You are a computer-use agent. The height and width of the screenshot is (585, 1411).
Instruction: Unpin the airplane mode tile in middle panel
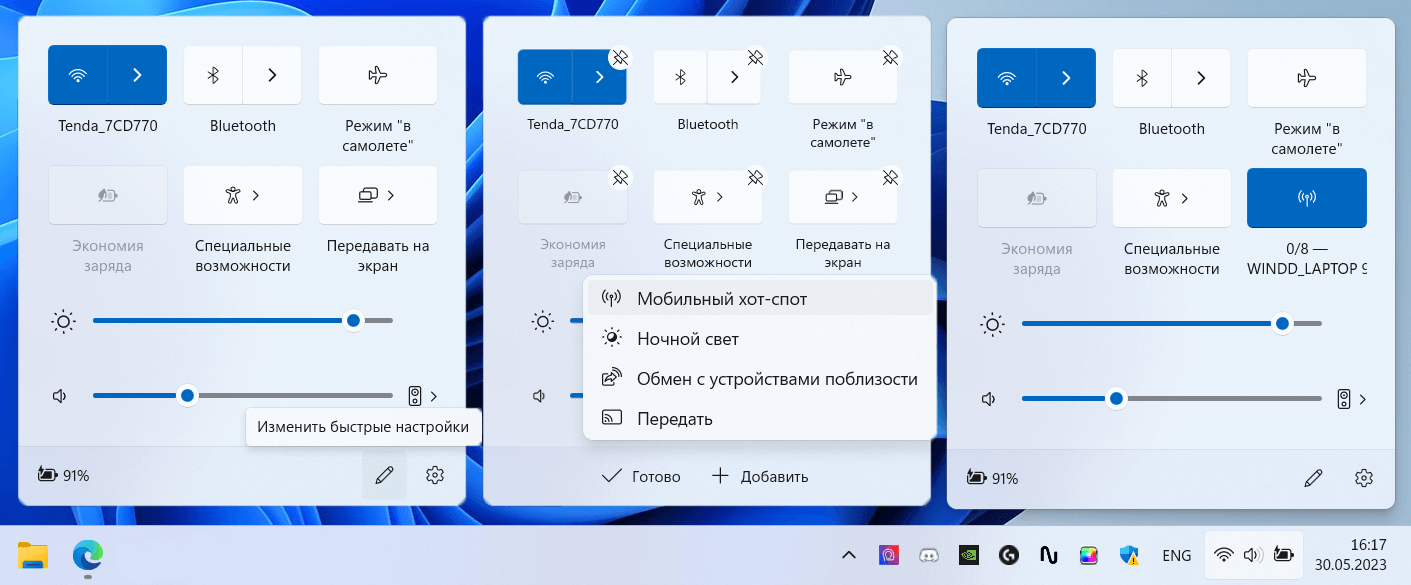(x=890, y=58)
